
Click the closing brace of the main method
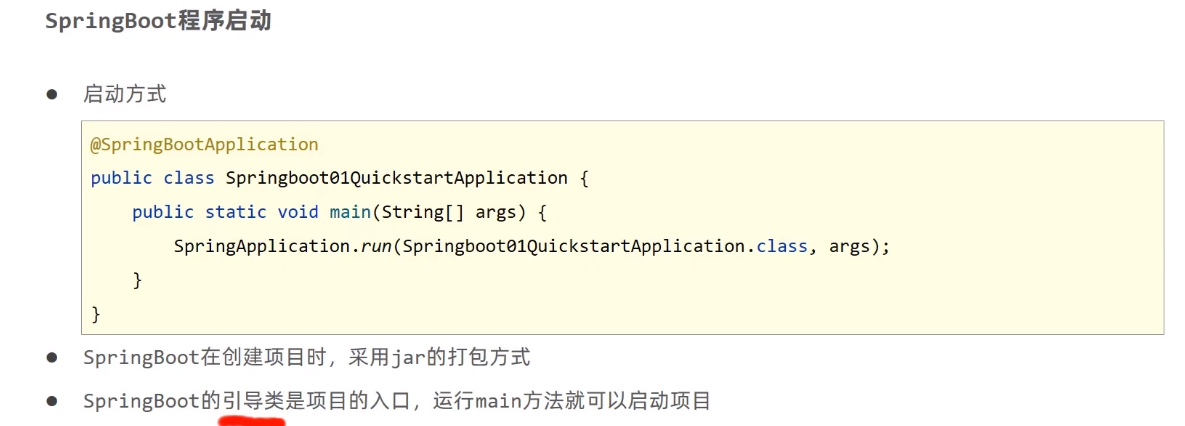138,280
